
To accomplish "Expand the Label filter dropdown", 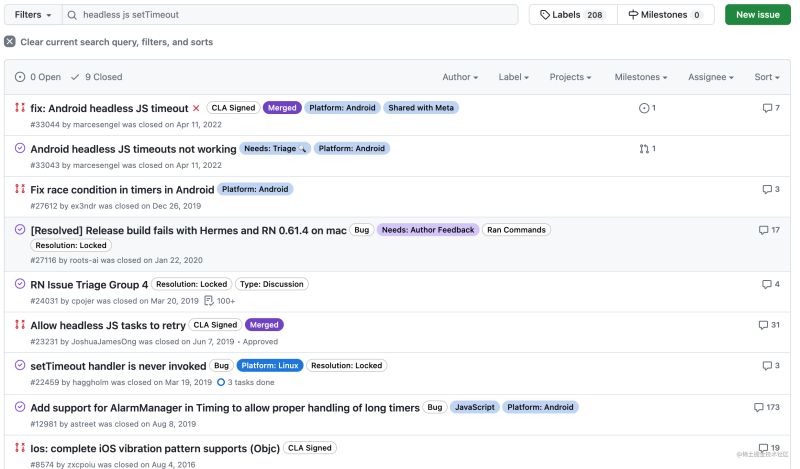I will (x=513, y=77).
